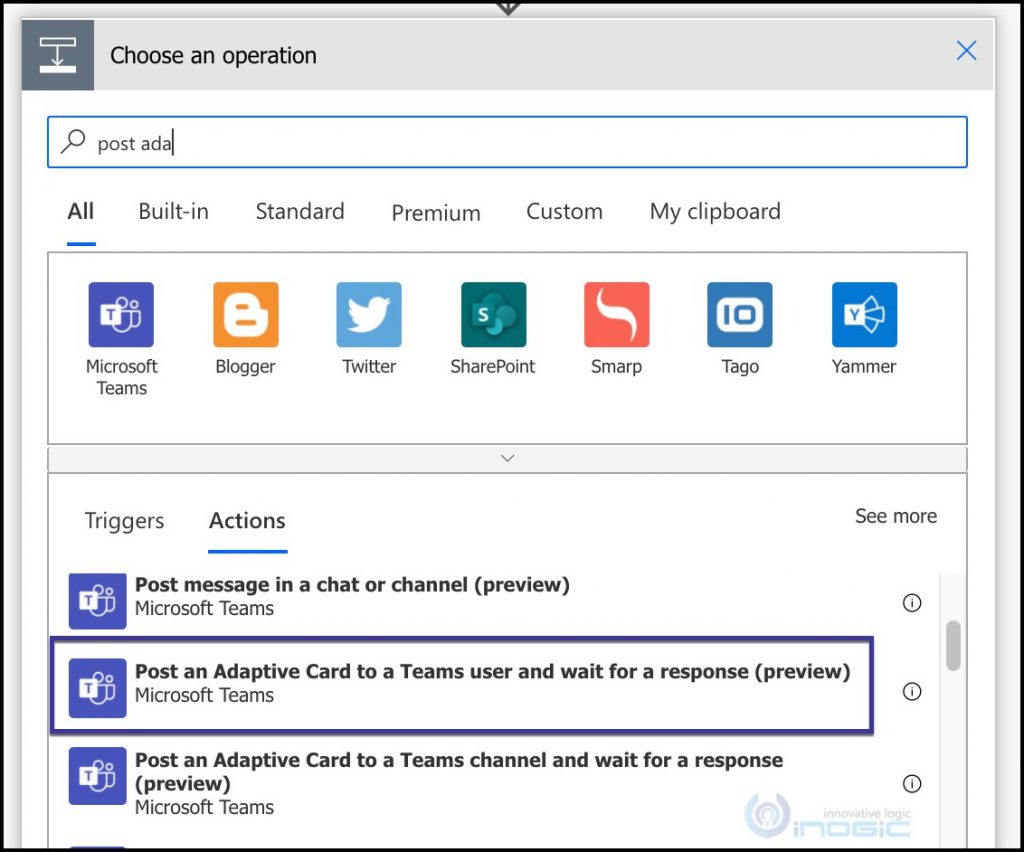Click the search magnifier icon

(x=73, y=142)
